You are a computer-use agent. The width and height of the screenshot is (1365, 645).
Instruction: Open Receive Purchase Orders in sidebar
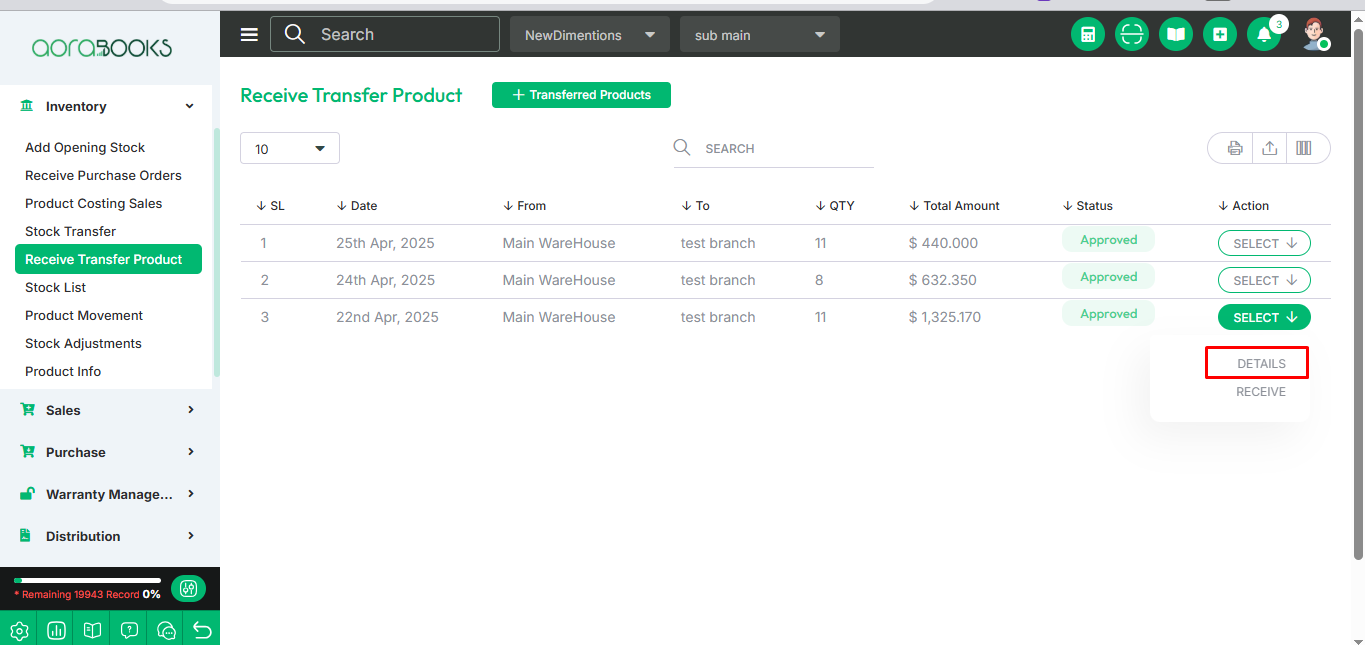click(x=103, y=175)
